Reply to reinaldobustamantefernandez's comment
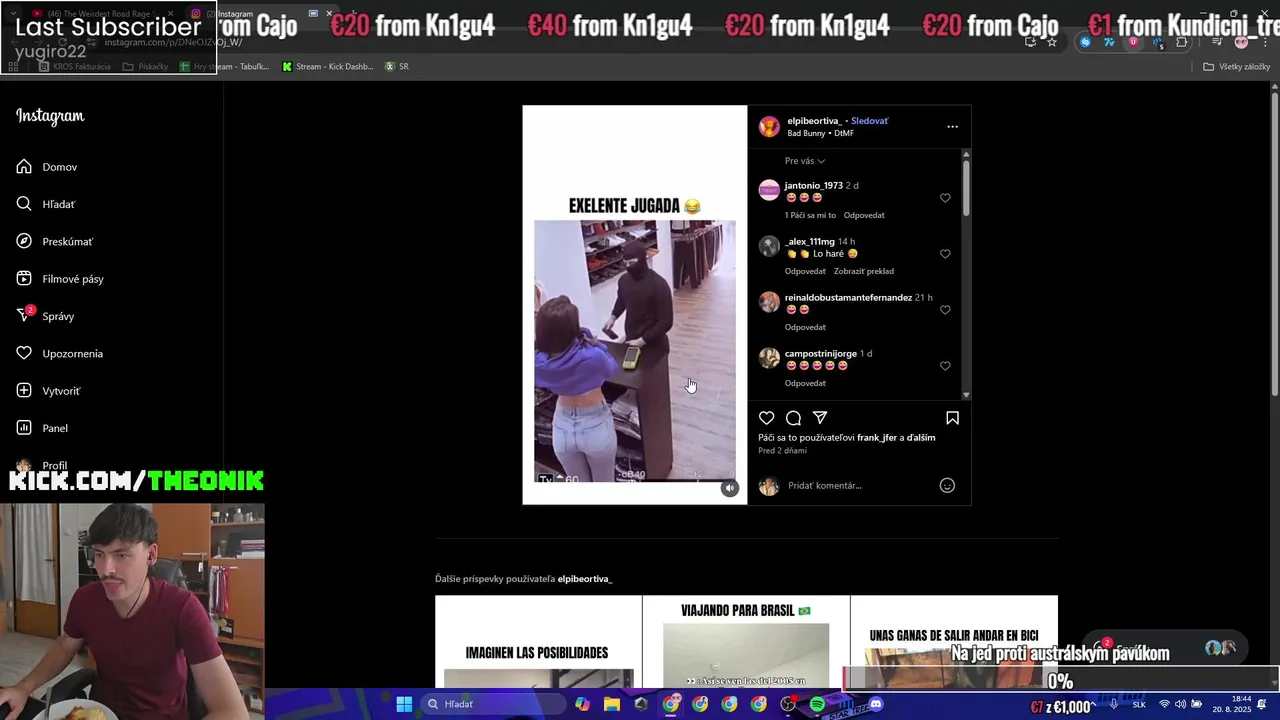The image size is (1280, 720). pyautogui.click(x=805, y=327)
